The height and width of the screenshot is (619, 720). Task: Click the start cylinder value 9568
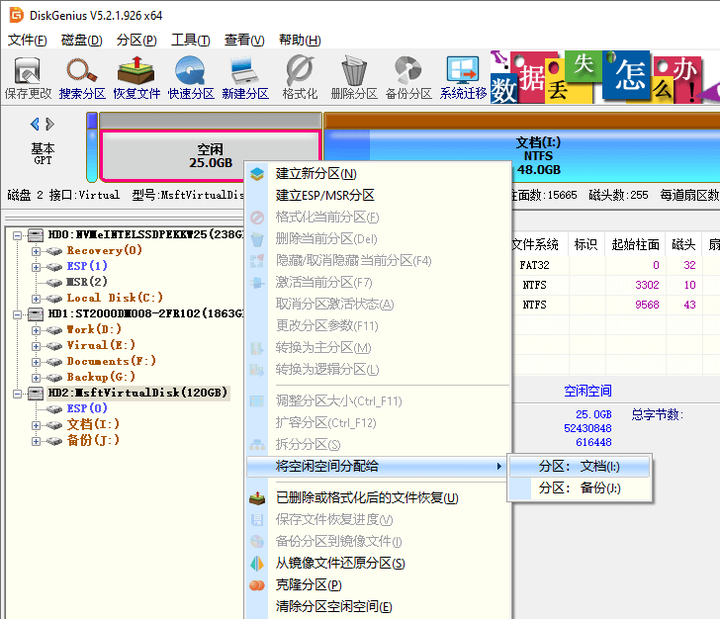pos(647,305)
